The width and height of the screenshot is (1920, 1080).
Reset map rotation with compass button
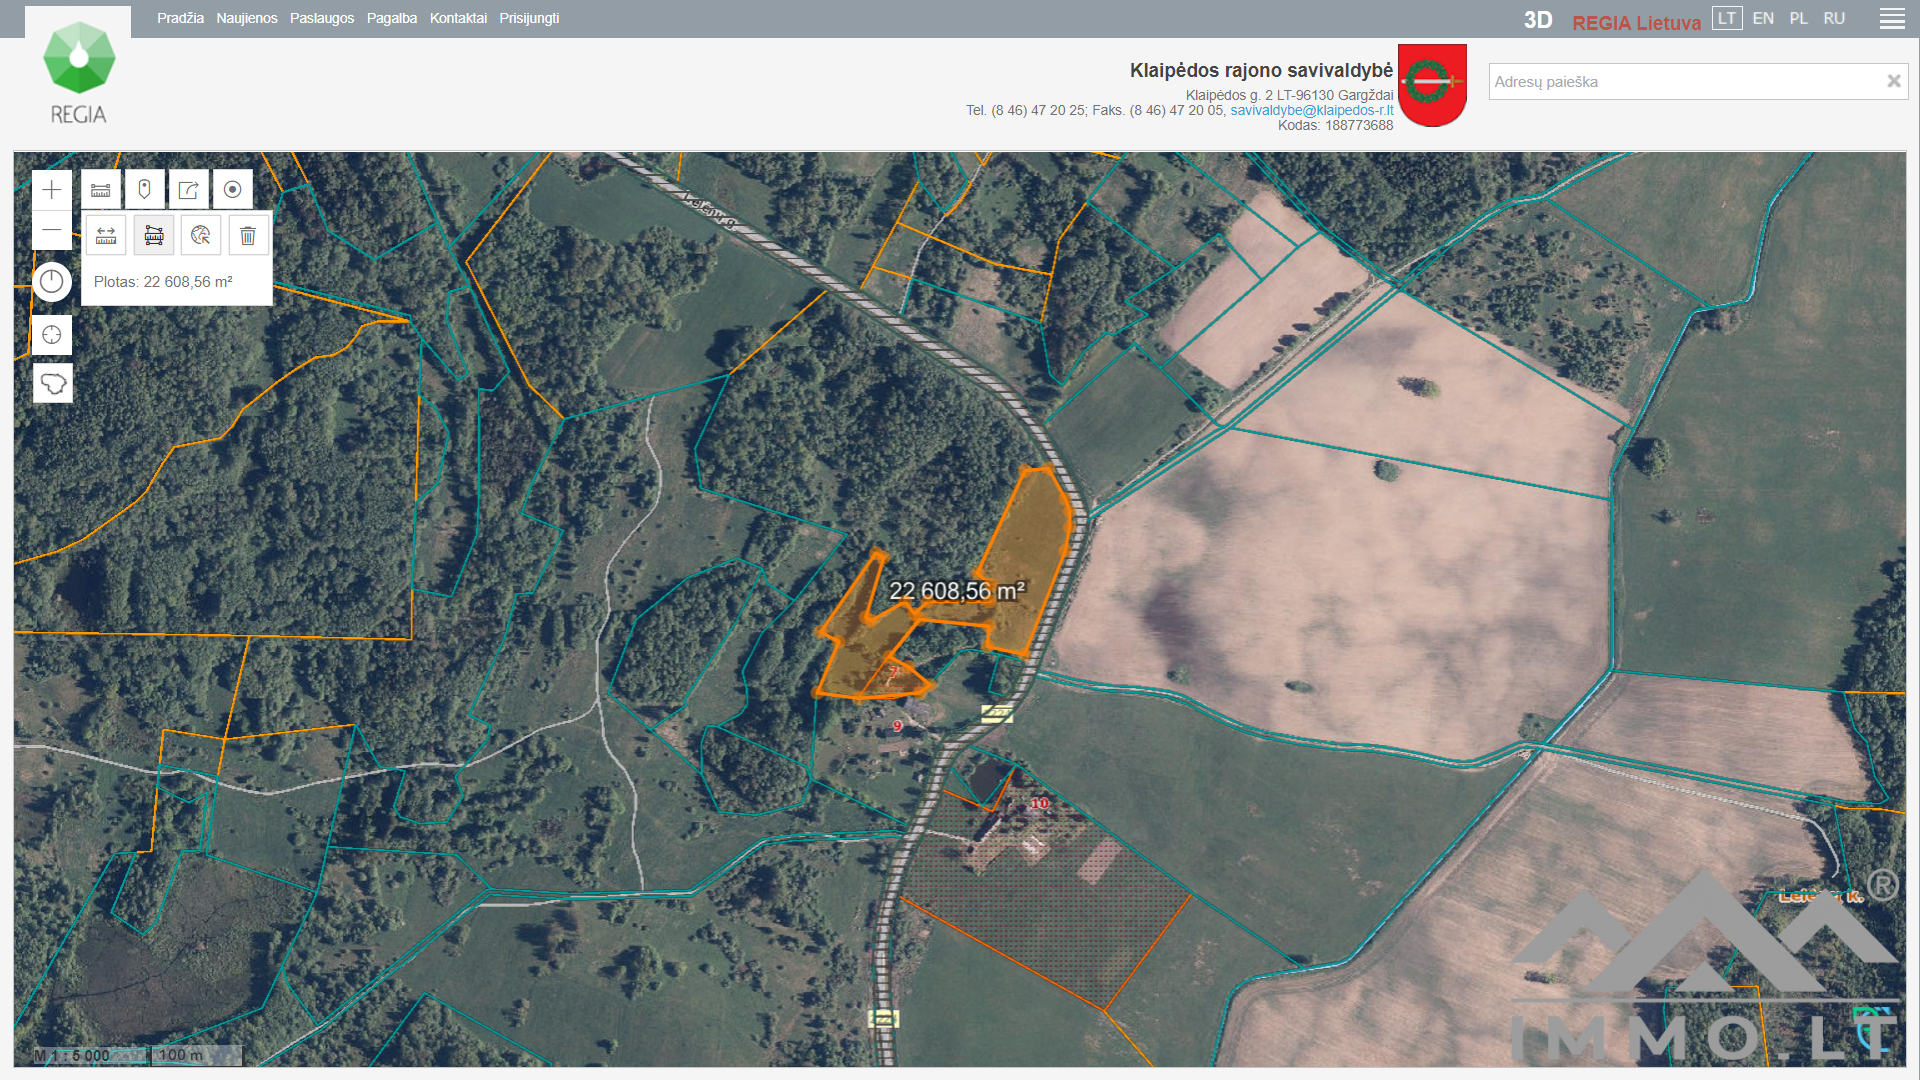pyautogui.click(x=52, y=282)
